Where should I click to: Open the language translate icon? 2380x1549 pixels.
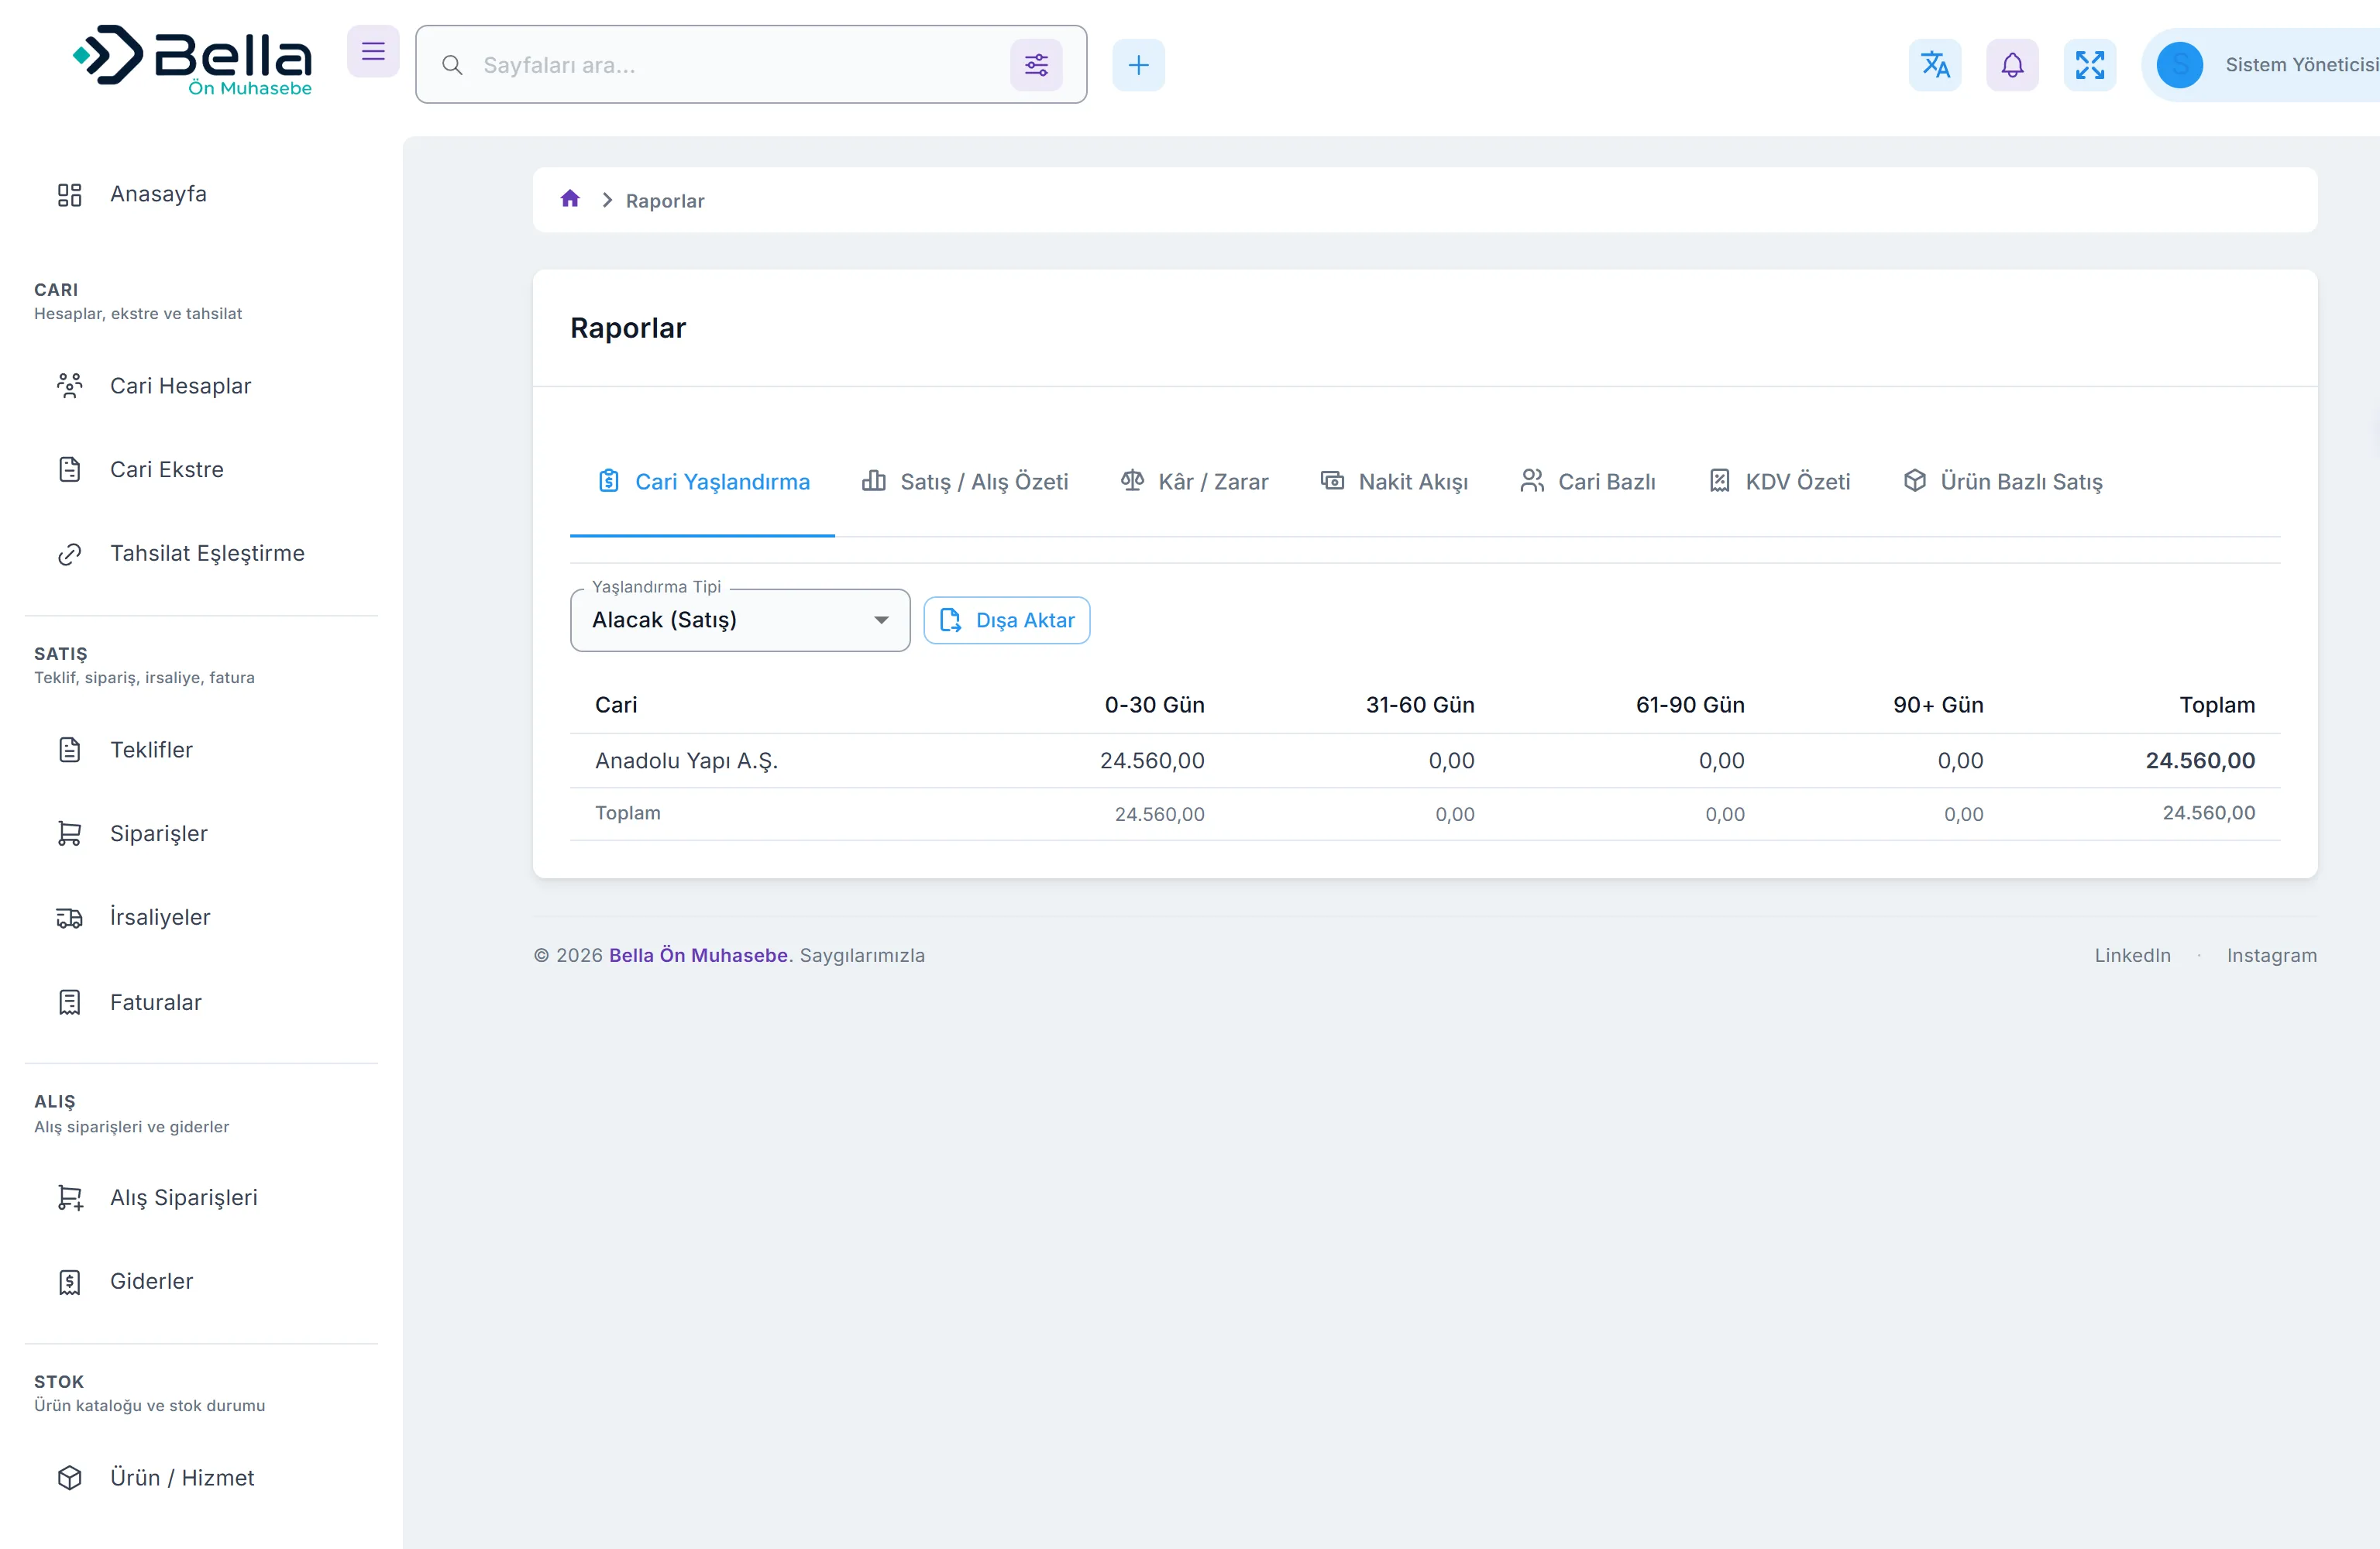point(1935,65)
